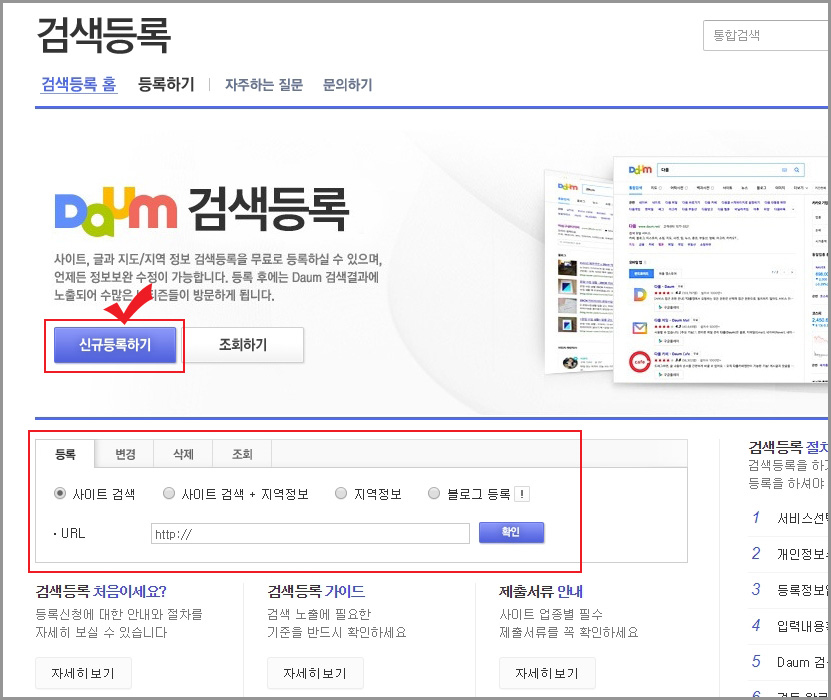Click the 검색등록 처음이세요? heading
The width and height of the screenshot is (831, 700).
pos(101,591)
